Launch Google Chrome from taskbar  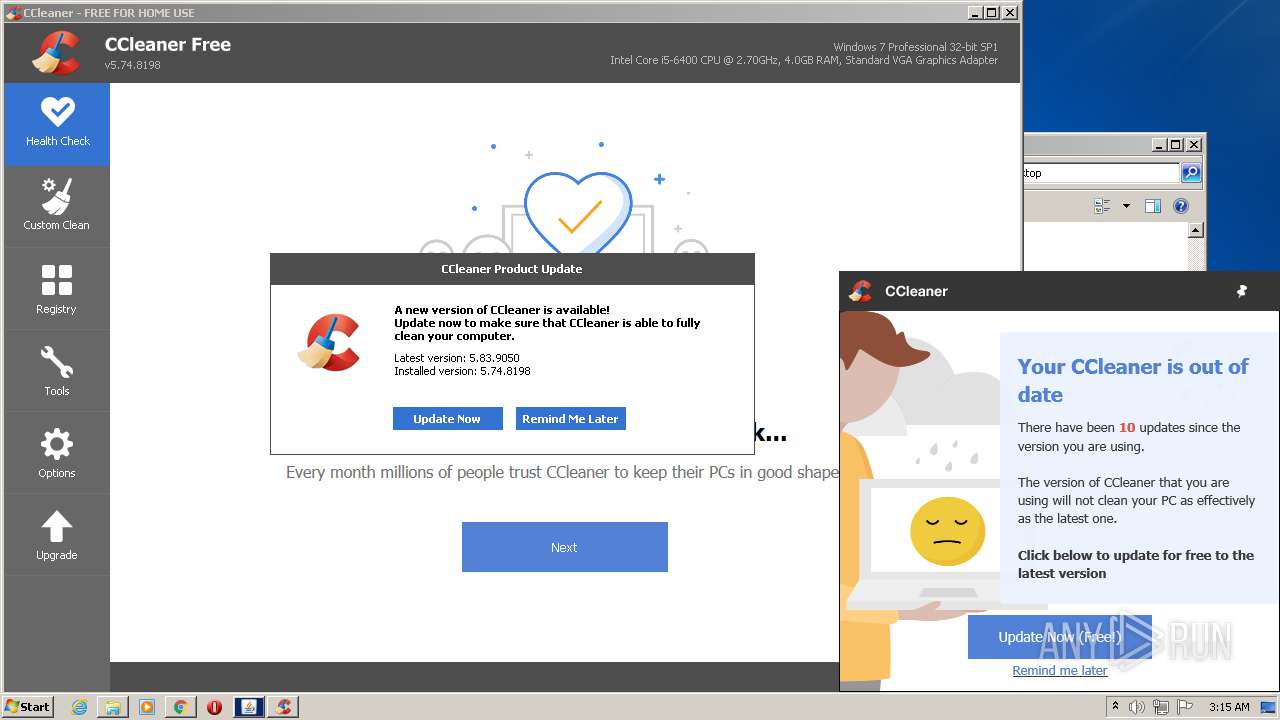[x=180, y=707]
